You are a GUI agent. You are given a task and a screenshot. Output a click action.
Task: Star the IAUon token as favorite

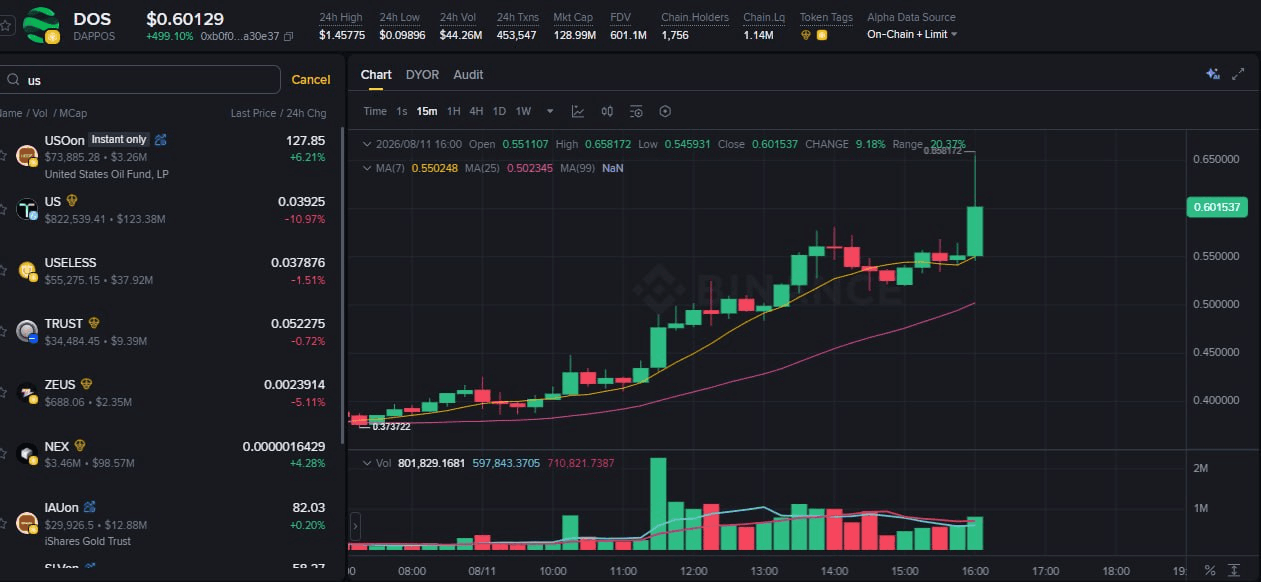click(x=3, y=523)
